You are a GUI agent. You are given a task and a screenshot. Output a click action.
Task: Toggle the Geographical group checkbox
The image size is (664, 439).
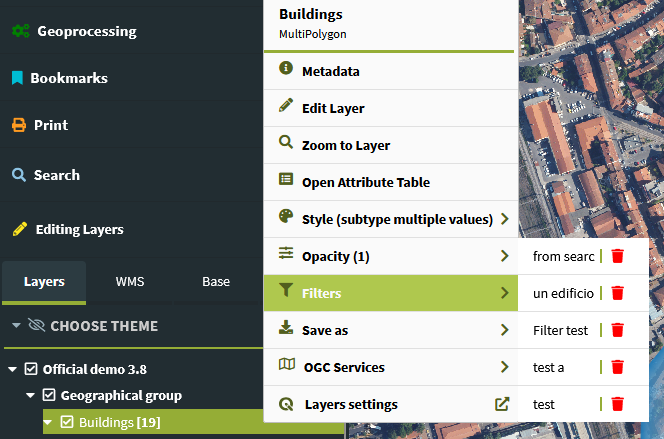(x=49, y=395)
